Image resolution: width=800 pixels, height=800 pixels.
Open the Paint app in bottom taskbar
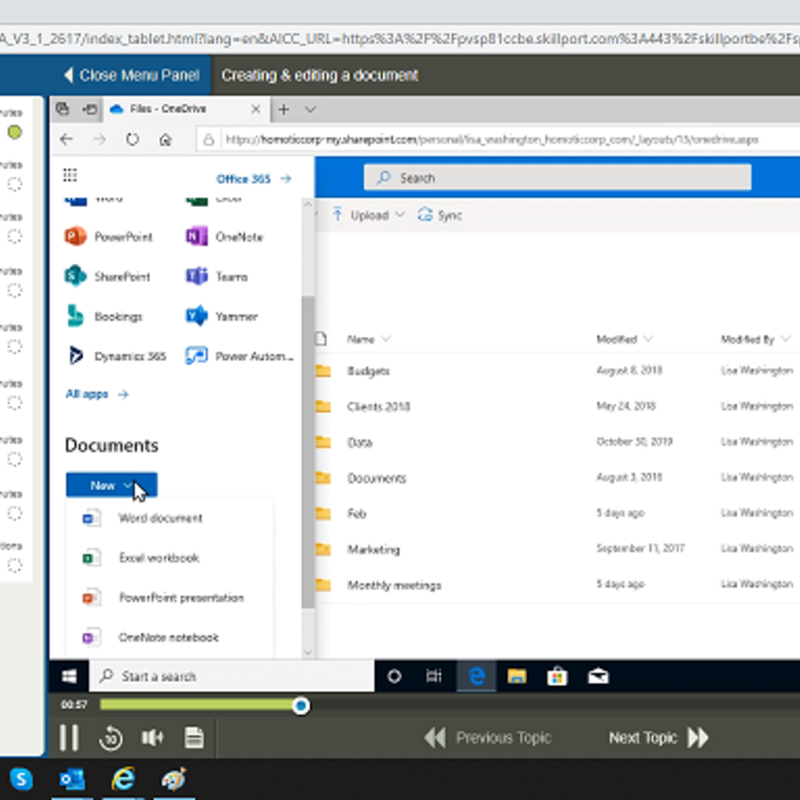(174, 779)
